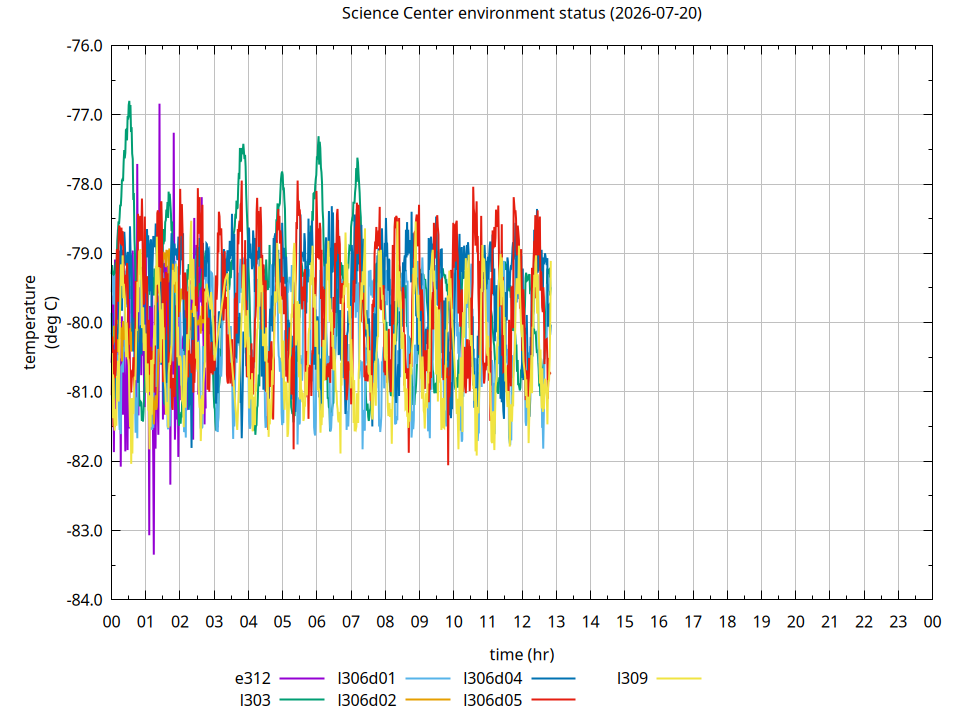
Task: Click the -83.0 y-axis tick label
Action: (84, 530)
